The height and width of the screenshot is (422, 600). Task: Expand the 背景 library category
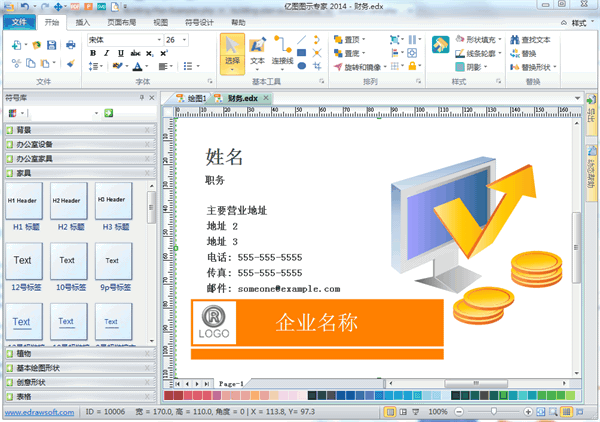[80, 130]
